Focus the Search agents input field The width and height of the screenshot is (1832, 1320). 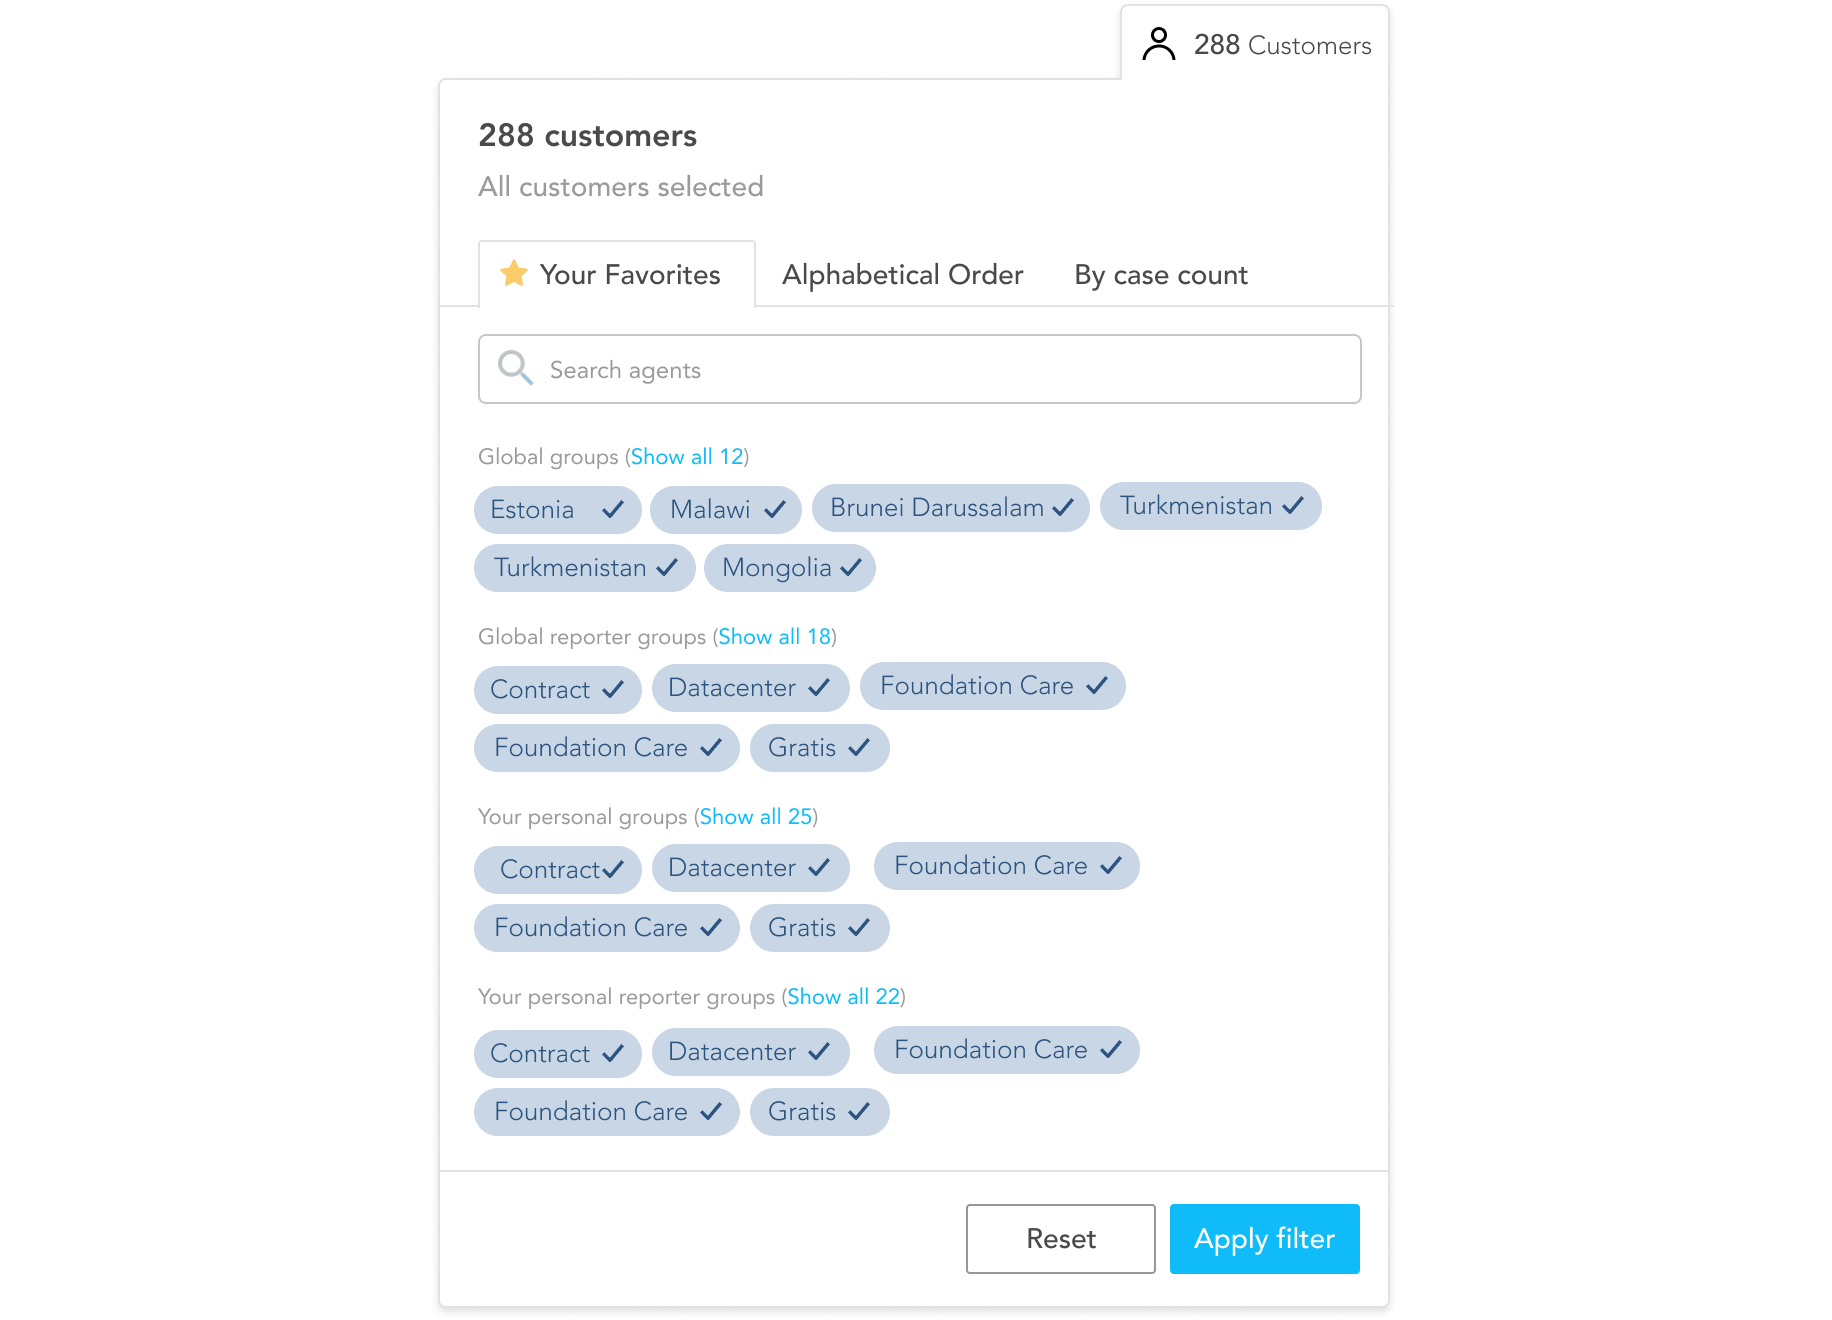pos(919,369)
